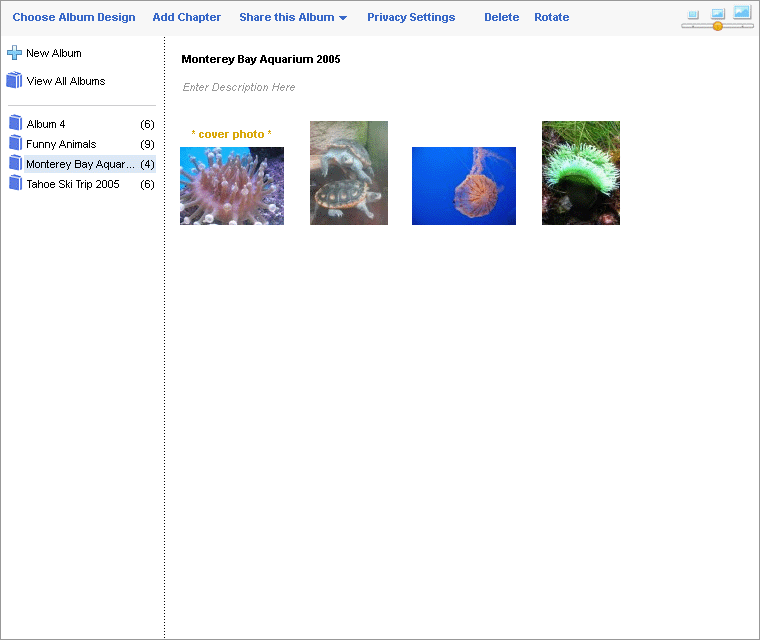Image resolution: width=760 pixels, height=640 pixels.
Task: Click the New Album plus icon
Action: pyautogui.click(x=15, y=52)
